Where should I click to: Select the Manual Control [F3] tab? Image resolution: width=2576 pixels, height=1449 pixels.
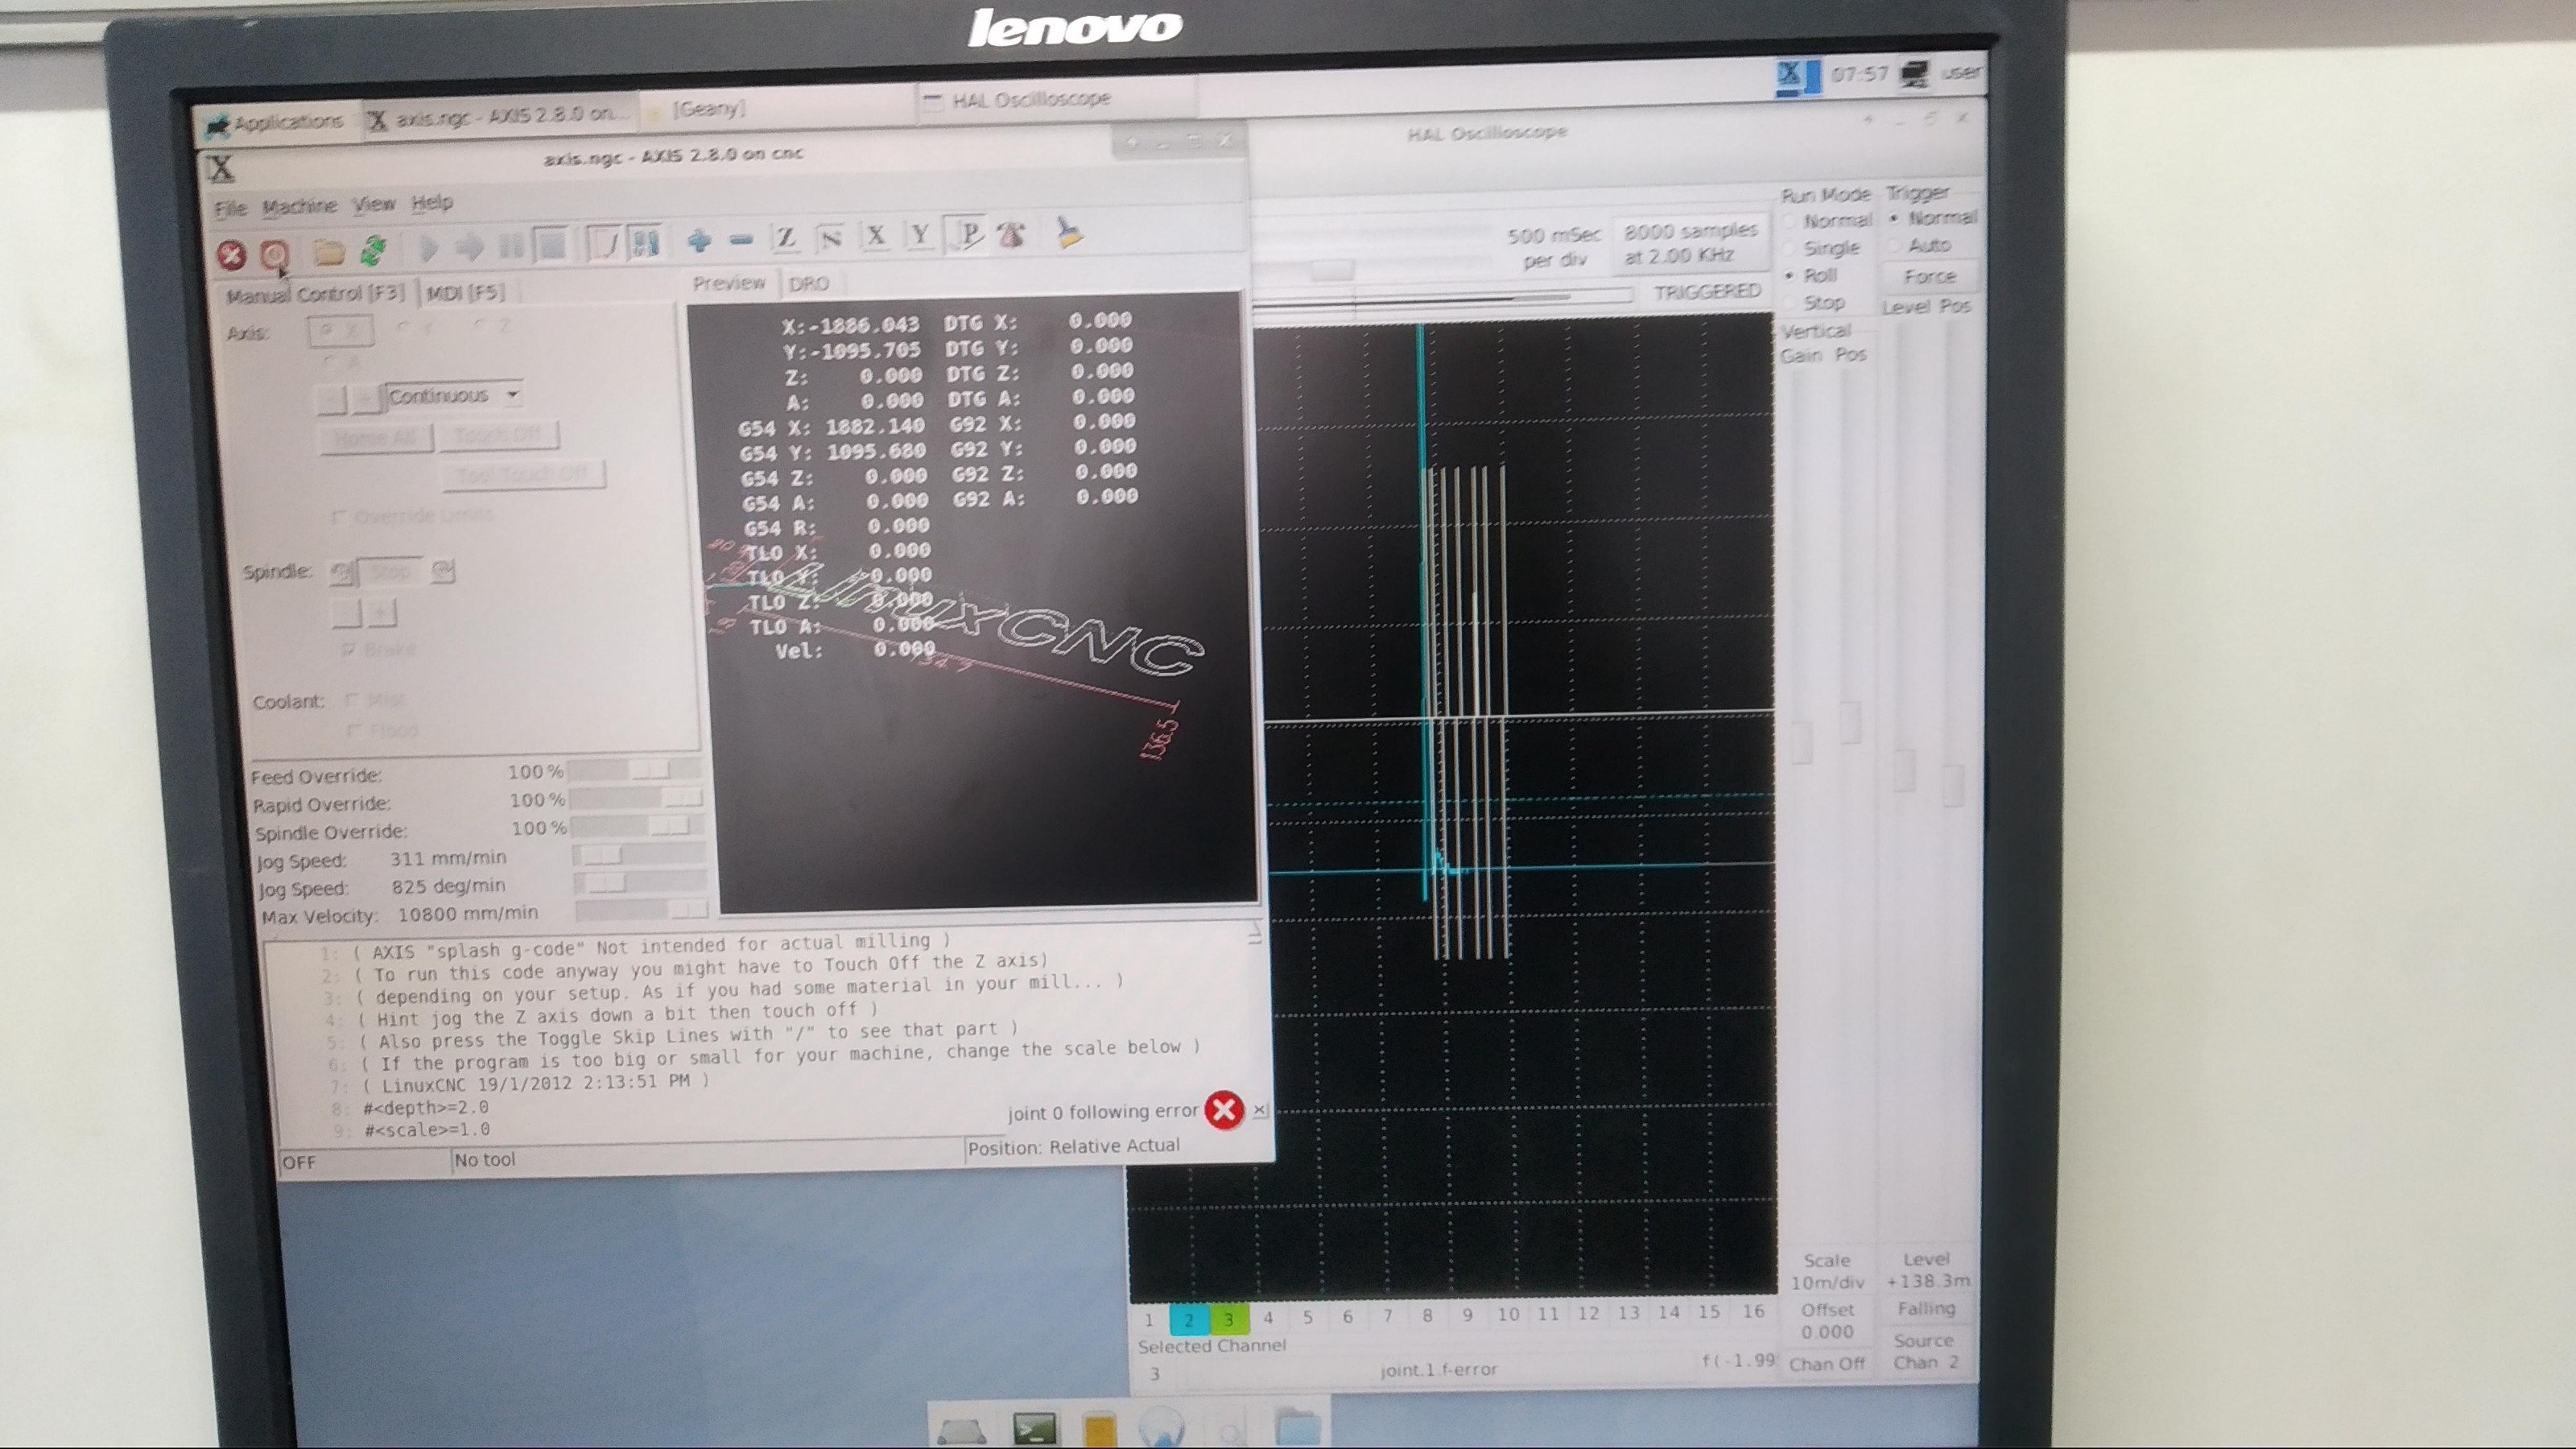click(x=315, y=294)
